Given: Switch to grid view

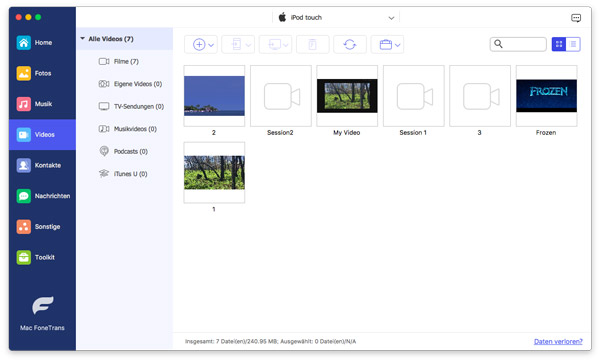Looking at the screenshot, I should point(559,44).
